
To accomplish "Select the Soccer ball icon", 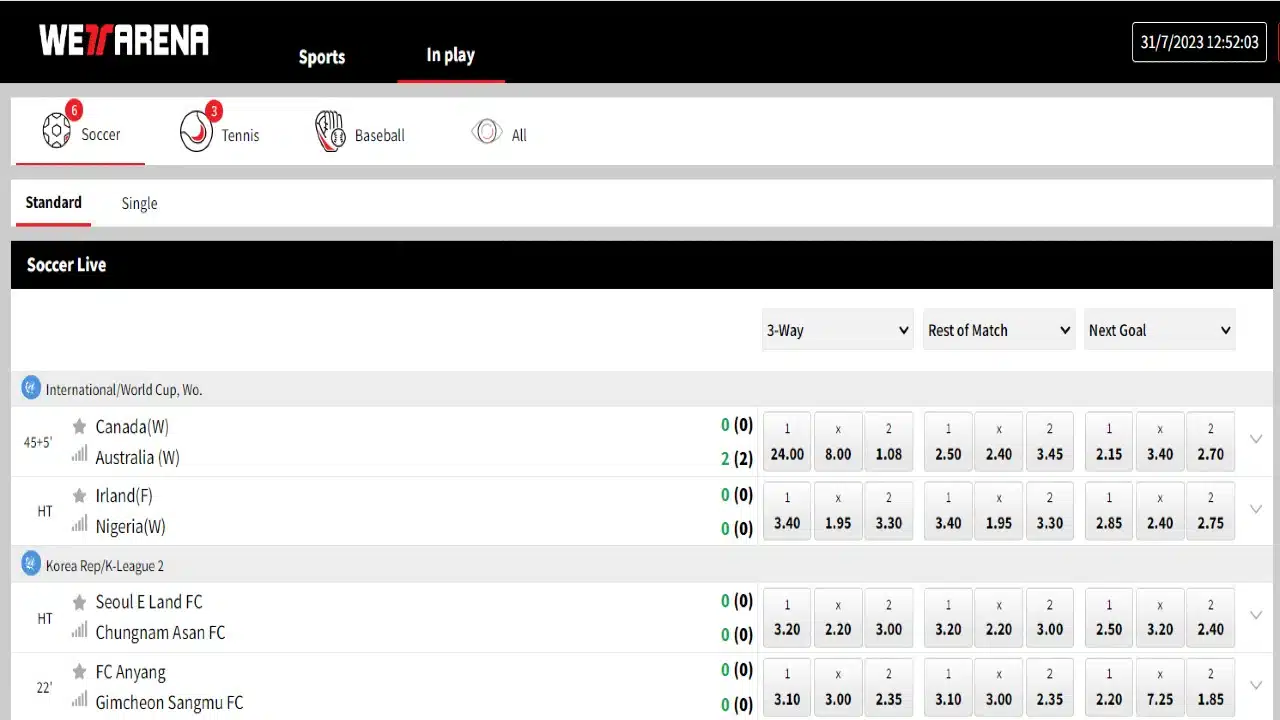I will (57, 130).
